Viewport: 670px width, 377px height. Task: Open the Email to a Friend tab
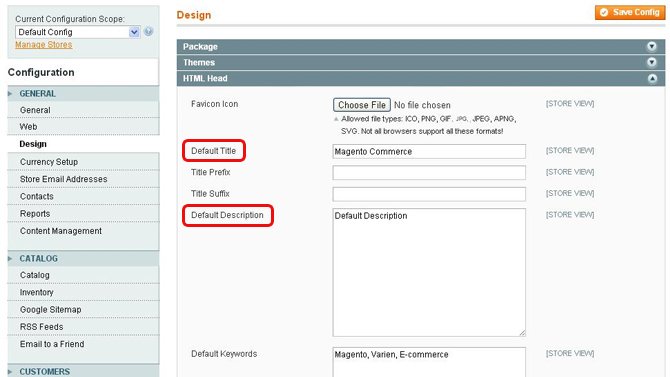coord(83,344)
